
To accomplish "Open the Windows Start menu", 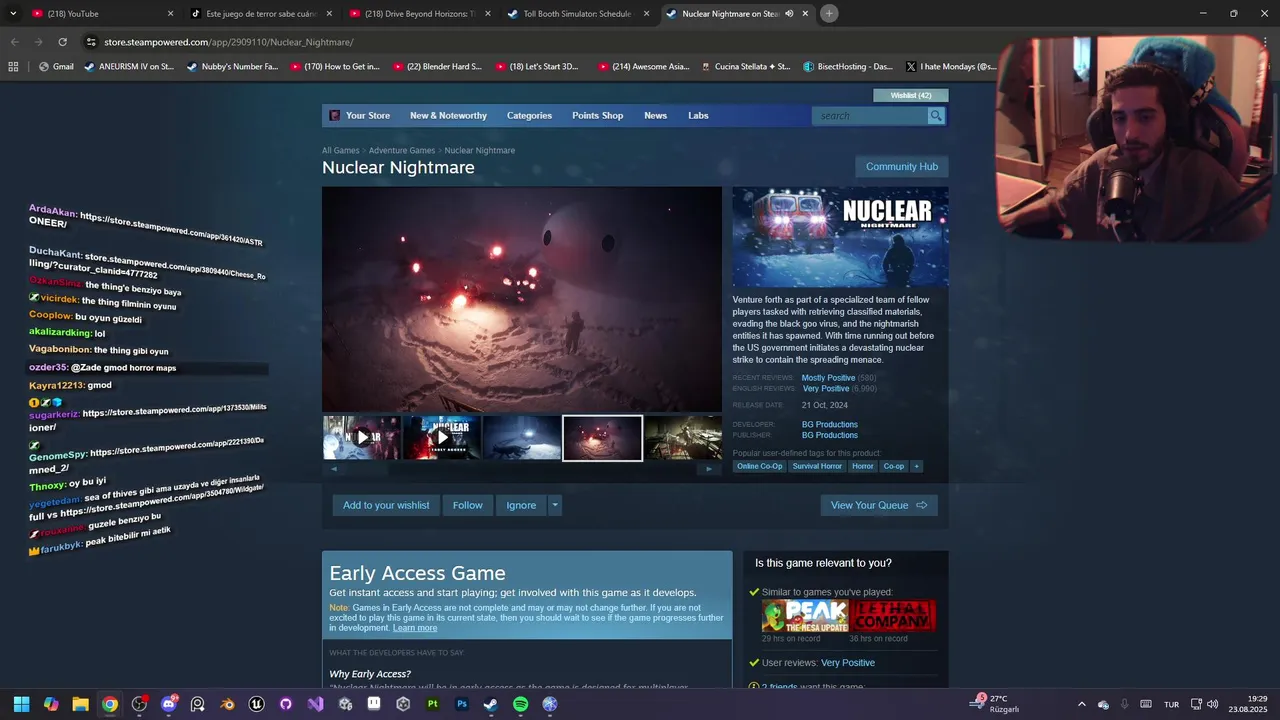I will coord(21,704).
